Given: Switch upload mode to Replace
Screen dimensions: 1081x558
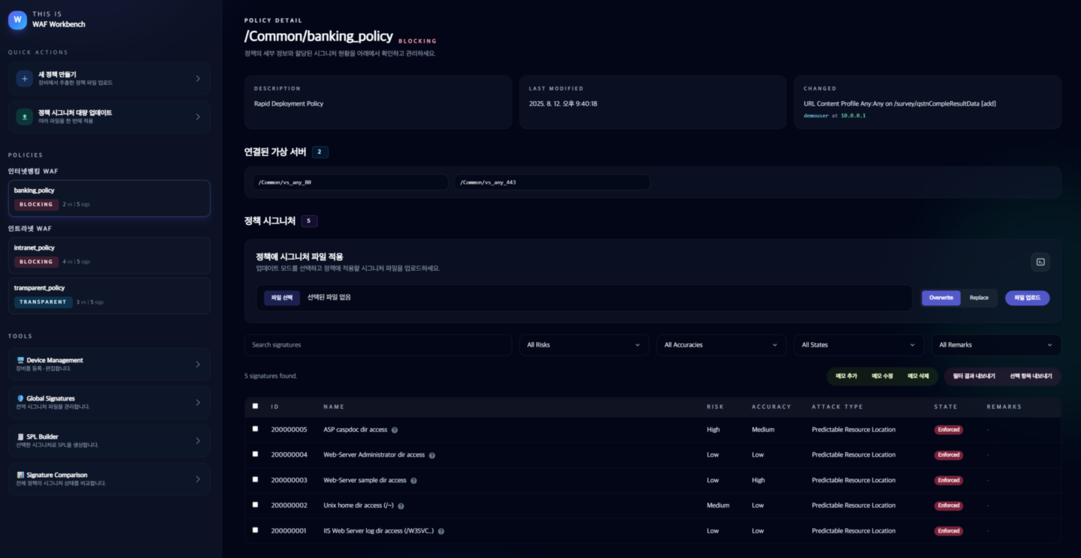Looking at the screenshot, I should pyautogui.click(x=979, y=298).
